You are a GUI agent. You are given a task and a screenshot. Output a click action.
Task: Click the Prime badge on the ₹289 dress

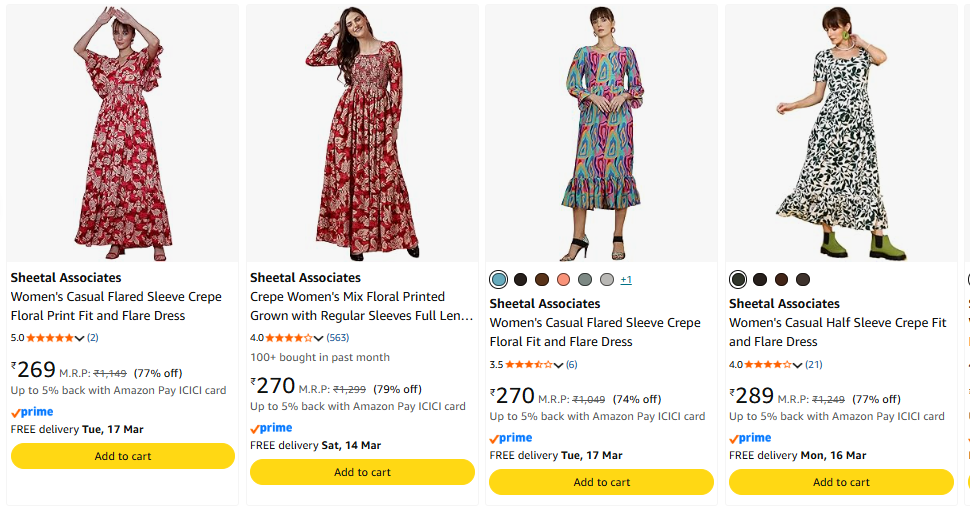pos(751,438)
